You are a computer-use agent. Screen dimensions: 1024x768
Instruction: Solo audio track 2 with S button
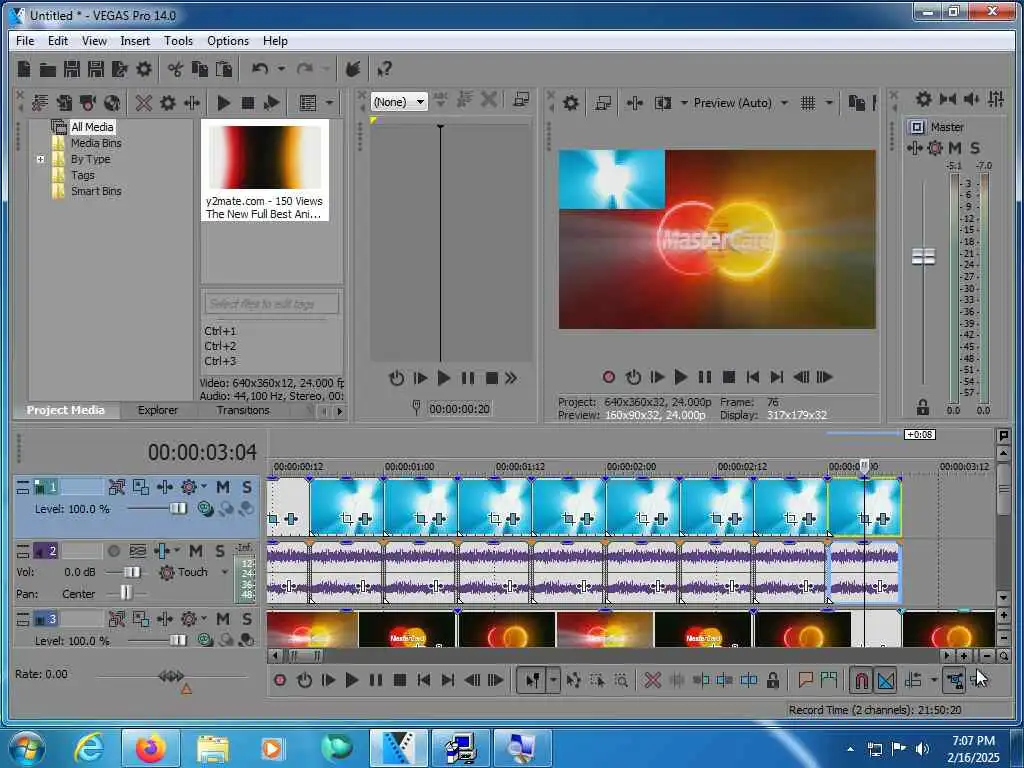tap(220, 552)
